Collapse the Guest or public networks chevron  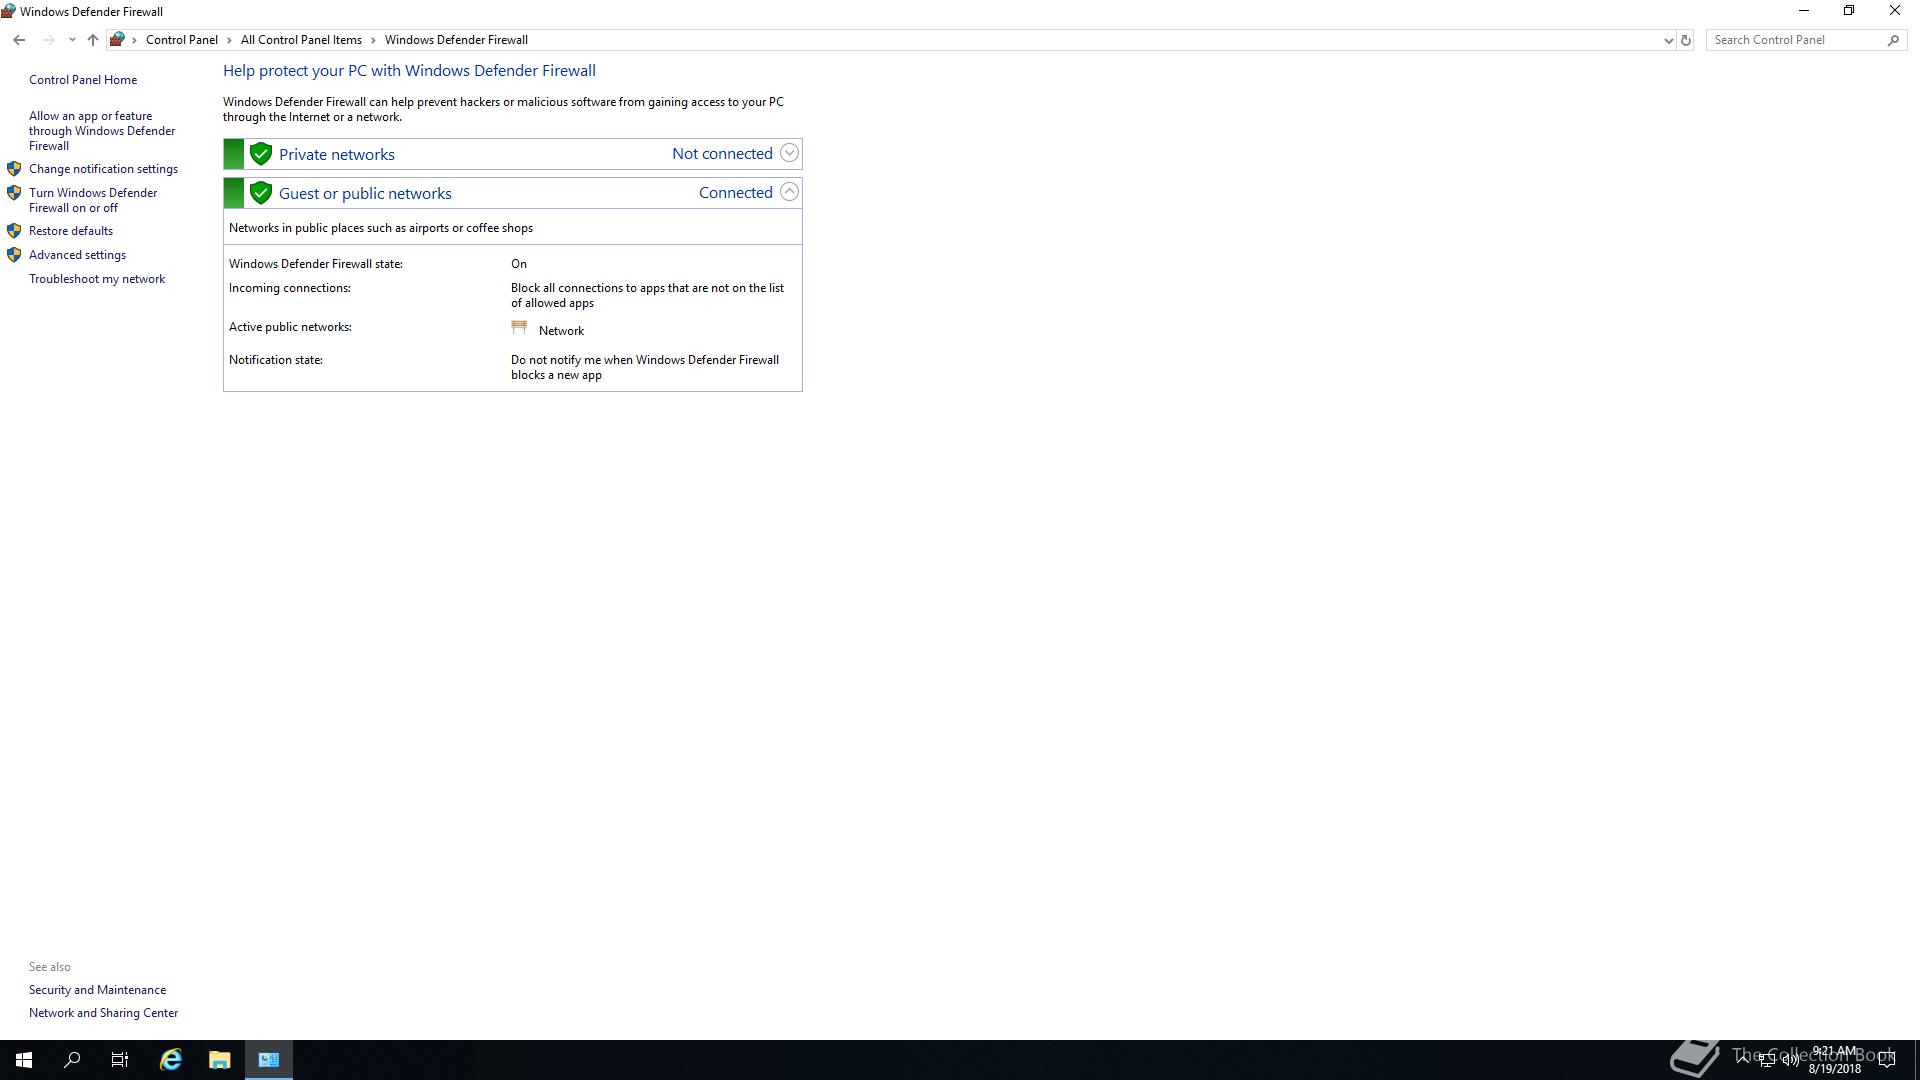point(789,192)
